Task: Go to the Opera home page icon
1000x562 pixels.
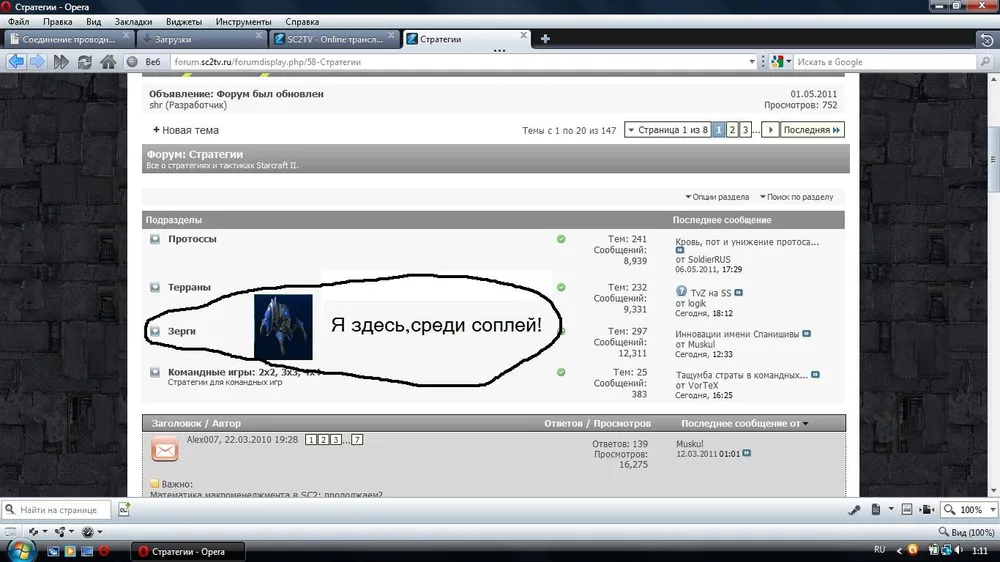Action: click(109, 62)
